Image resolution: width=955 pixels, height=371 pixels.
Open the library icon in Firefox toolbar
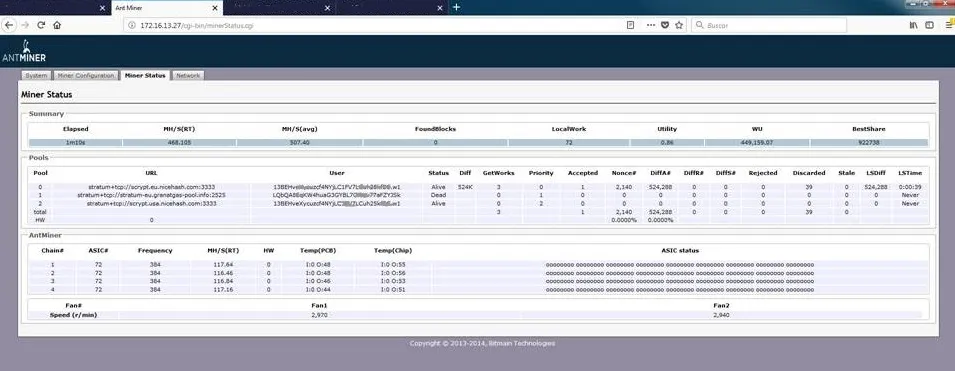click(913, 25)
